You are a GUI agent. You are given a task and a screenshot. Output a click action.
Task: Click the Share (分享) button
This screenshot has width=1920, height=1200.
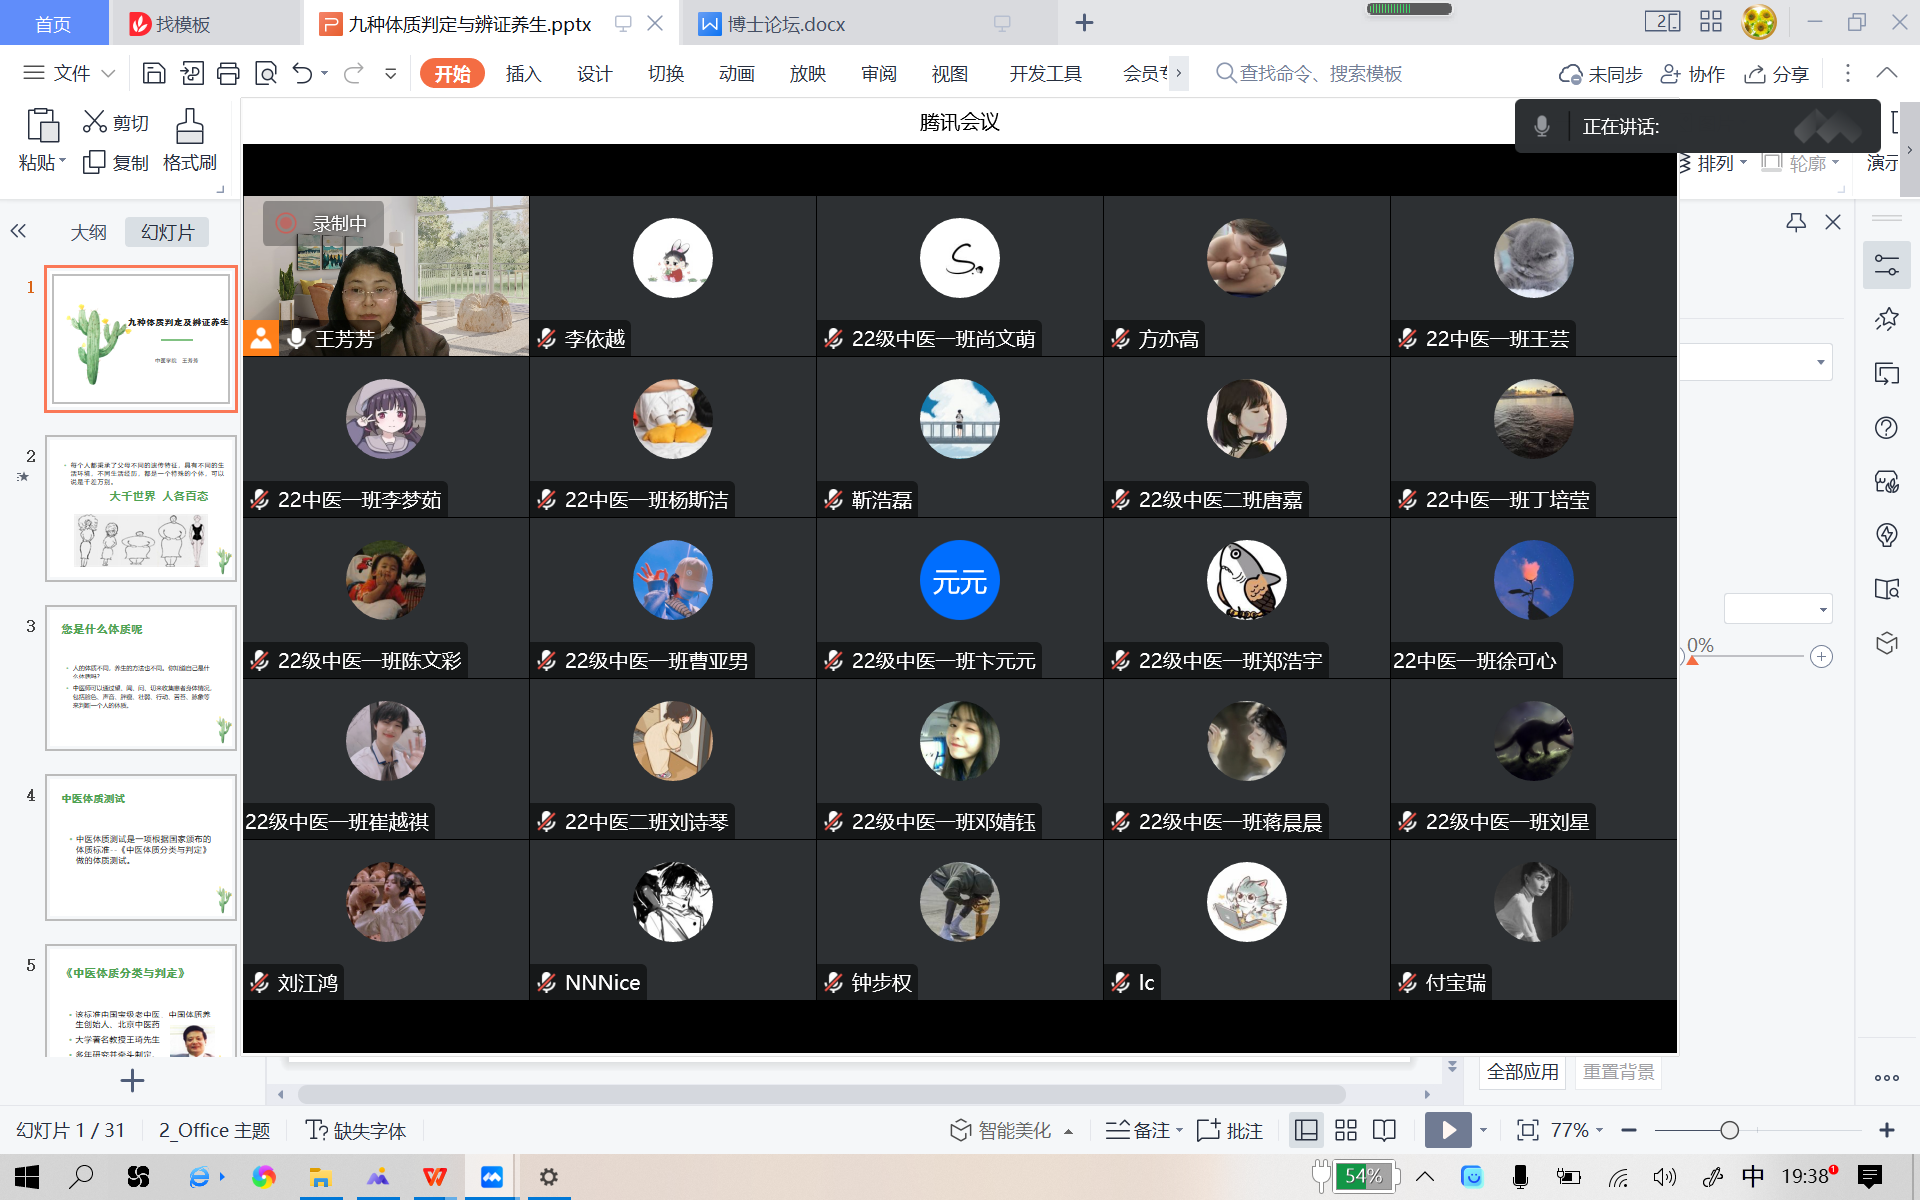(x=1777, y=74)
